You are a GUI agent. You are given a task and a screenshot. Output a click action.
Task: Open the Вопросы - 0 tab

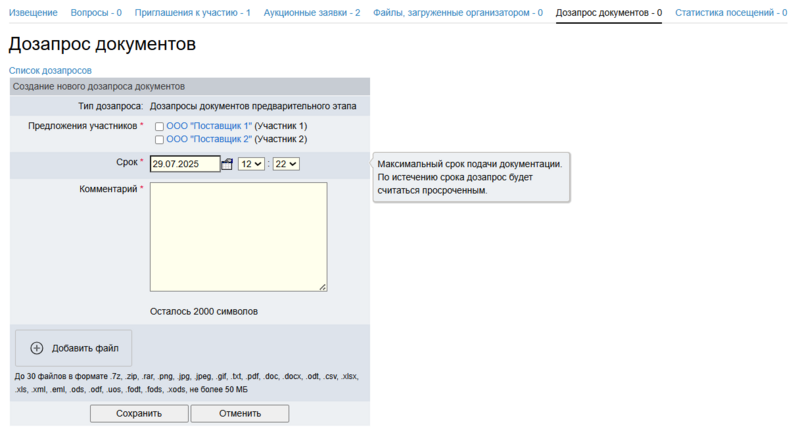(96, 13)
